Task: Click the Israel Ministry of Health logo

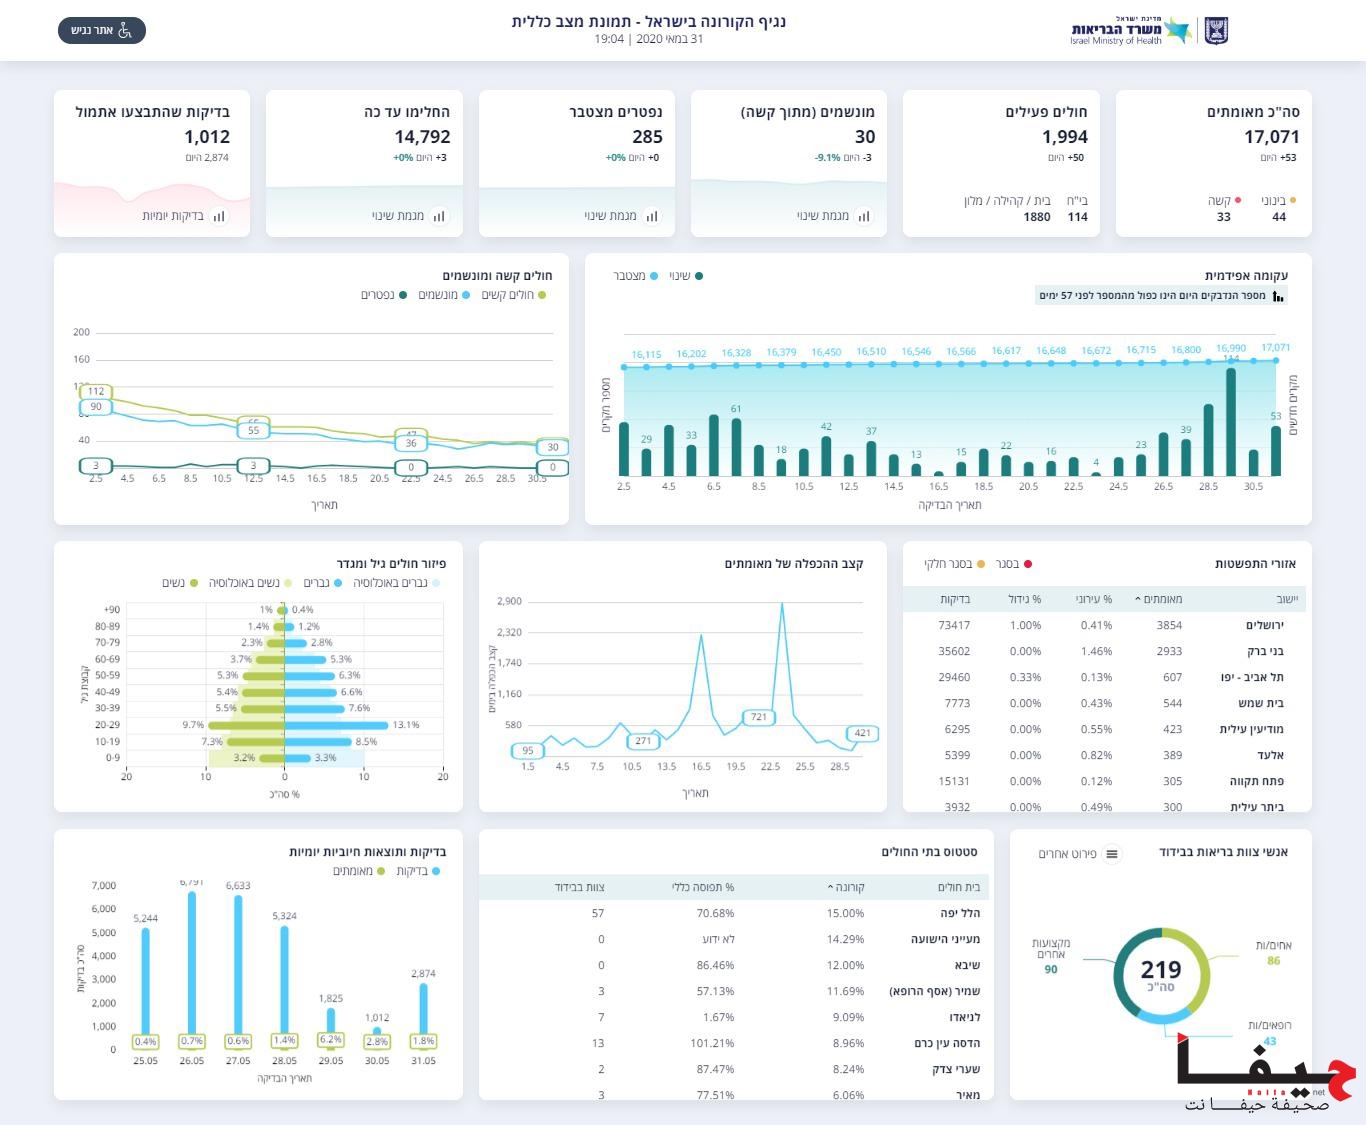Action: tap(1130, 31)
